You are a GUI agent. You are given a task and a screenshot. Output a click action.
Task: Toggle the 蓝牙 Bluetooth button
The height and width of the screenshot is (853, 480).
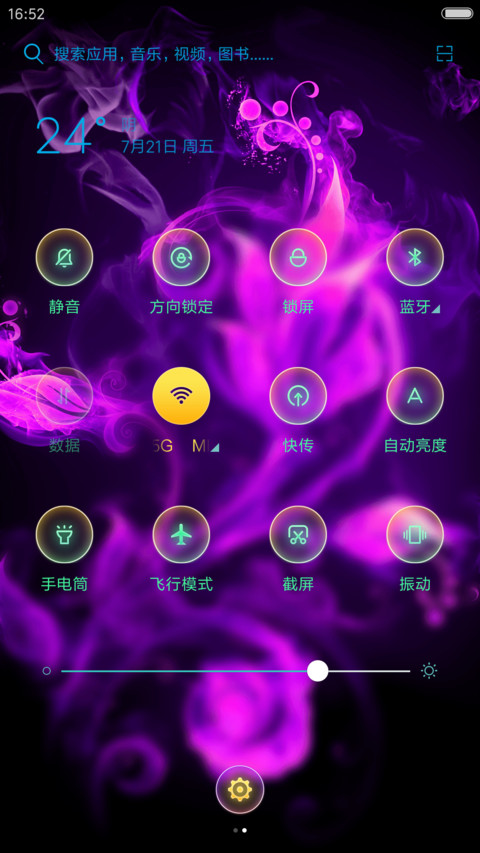pyautogui.click(x=415, y=257)
